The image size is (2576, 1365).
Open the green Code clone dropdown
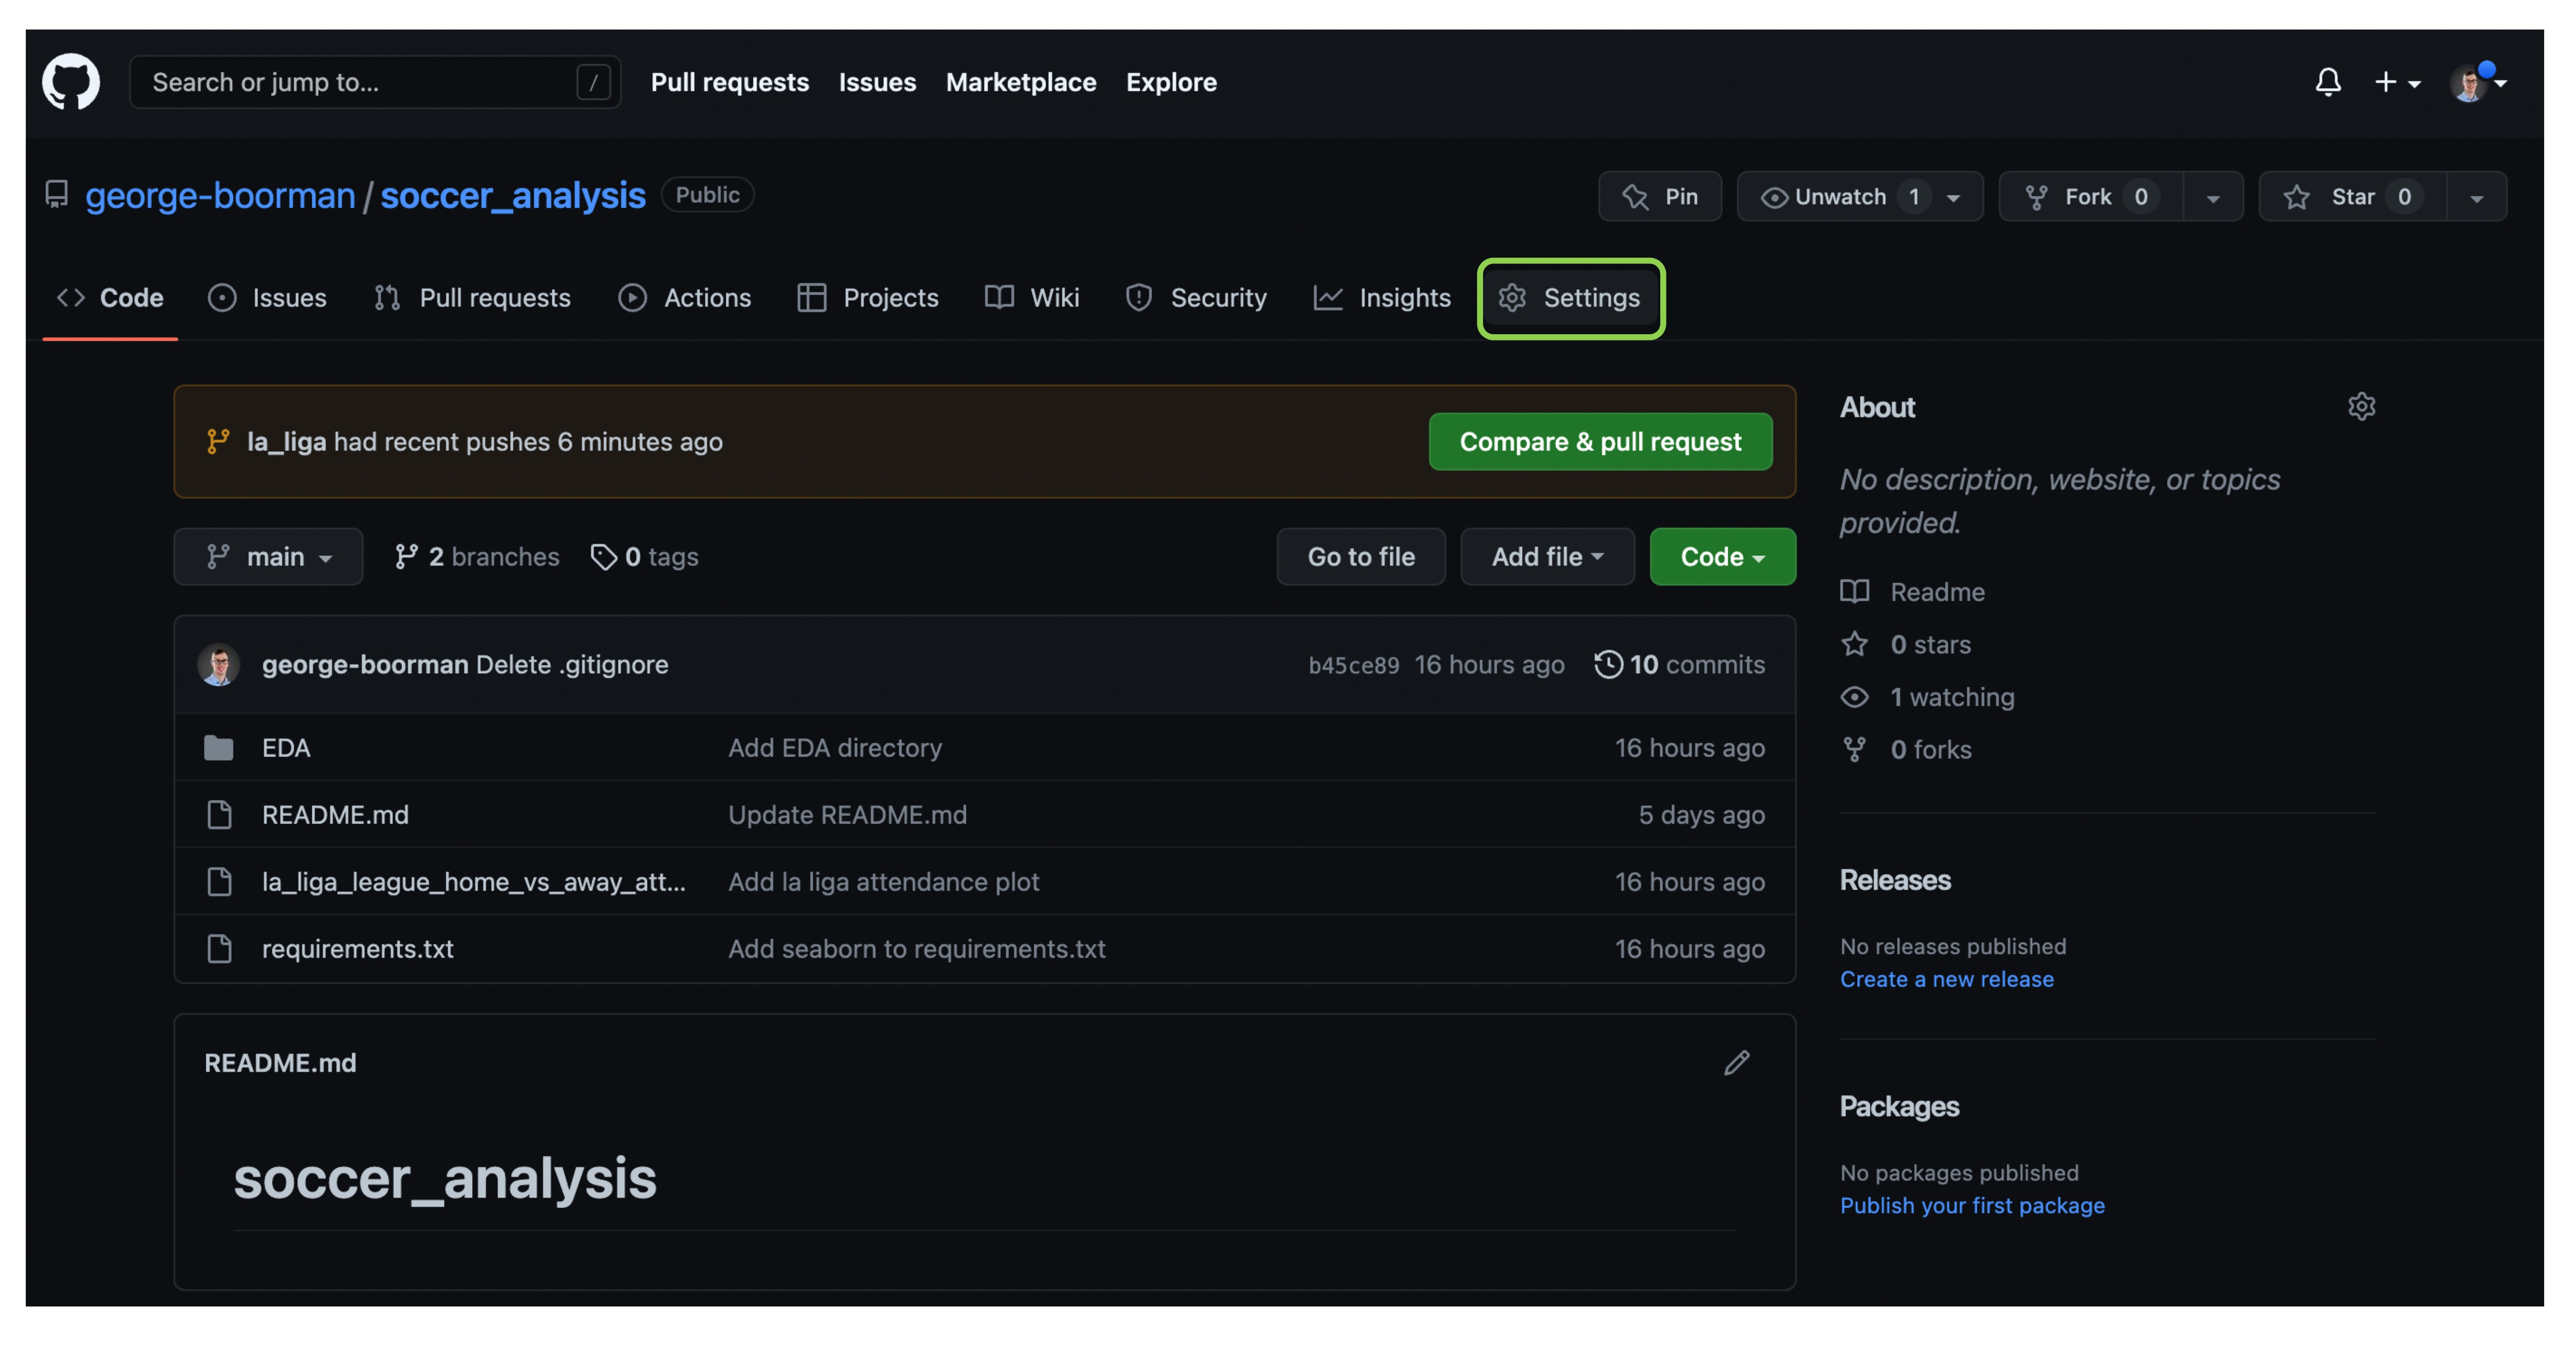[1722, 557]
